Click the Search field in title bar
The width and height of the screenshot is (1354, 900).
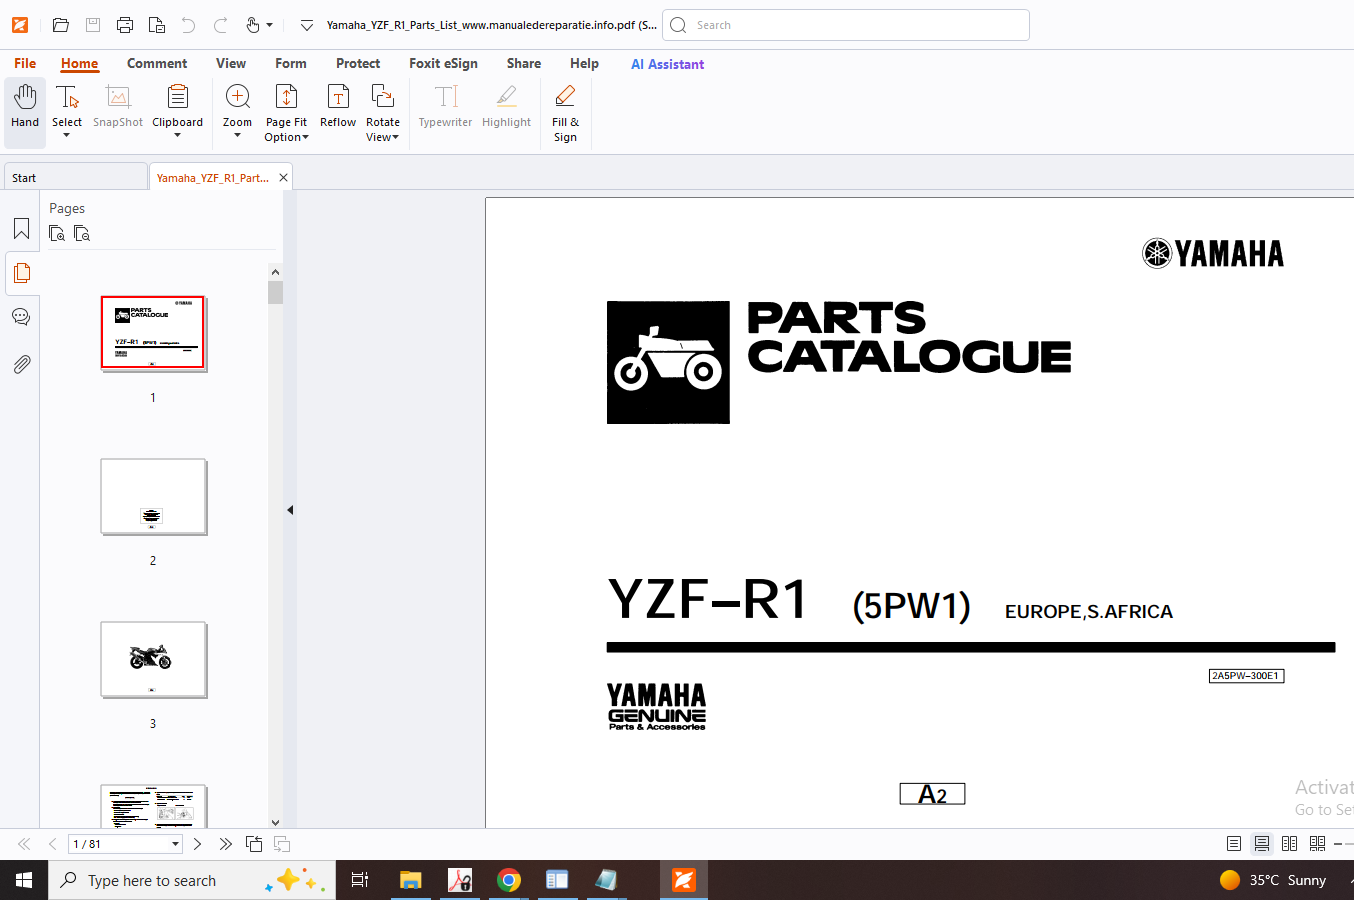click(x=846, y=25)
